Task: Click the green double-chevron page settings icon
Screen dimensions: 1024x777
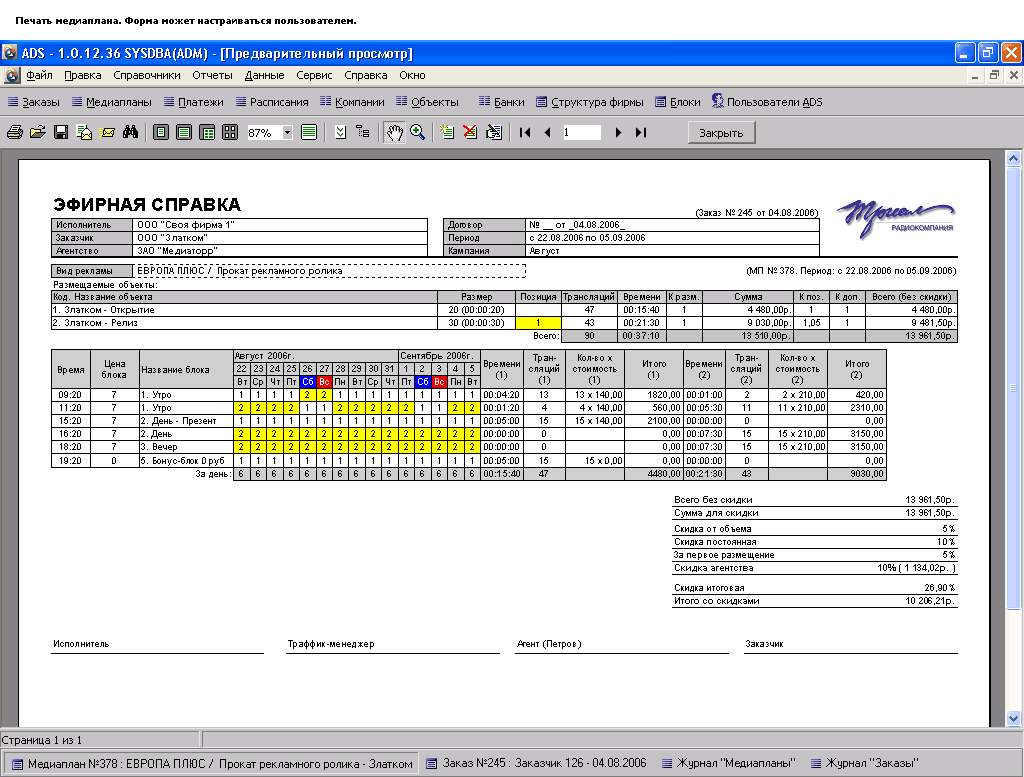Action: click(340, 133)
